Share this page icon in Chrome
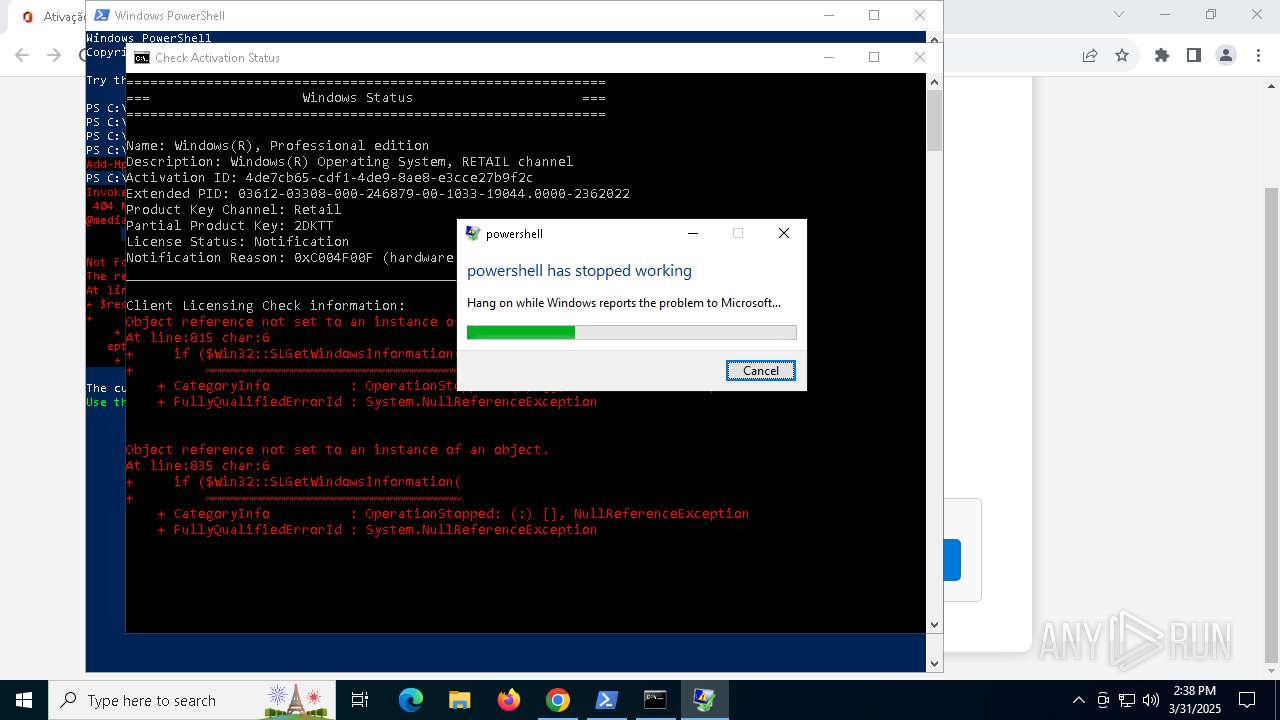Image resolution: width=1280 pixels, height=720 pixels. coord(1090,55)
